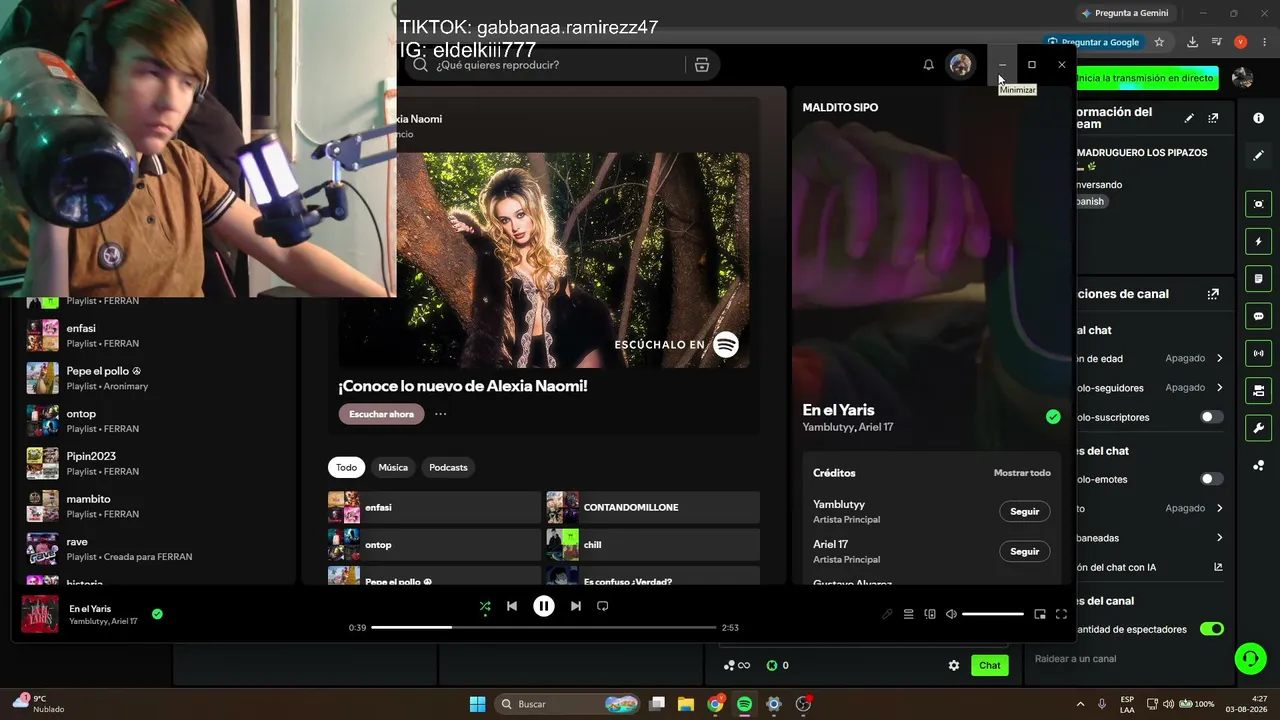
Task: Skip to next track in Spotify
Action: click(576, 606)
